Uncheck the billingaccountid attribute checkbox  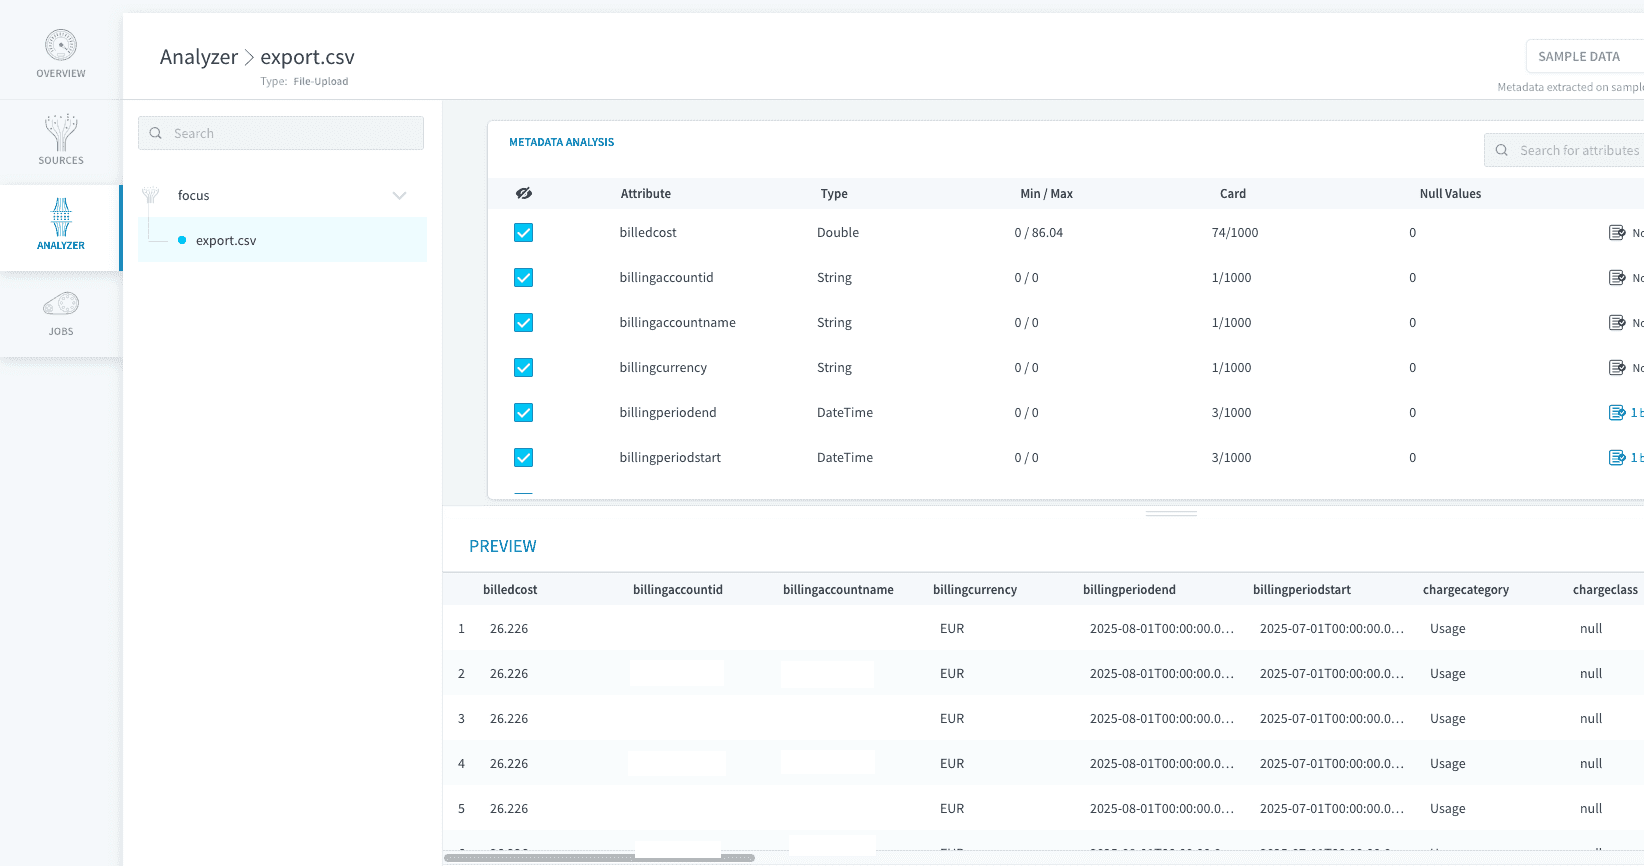tap(523, 278)
